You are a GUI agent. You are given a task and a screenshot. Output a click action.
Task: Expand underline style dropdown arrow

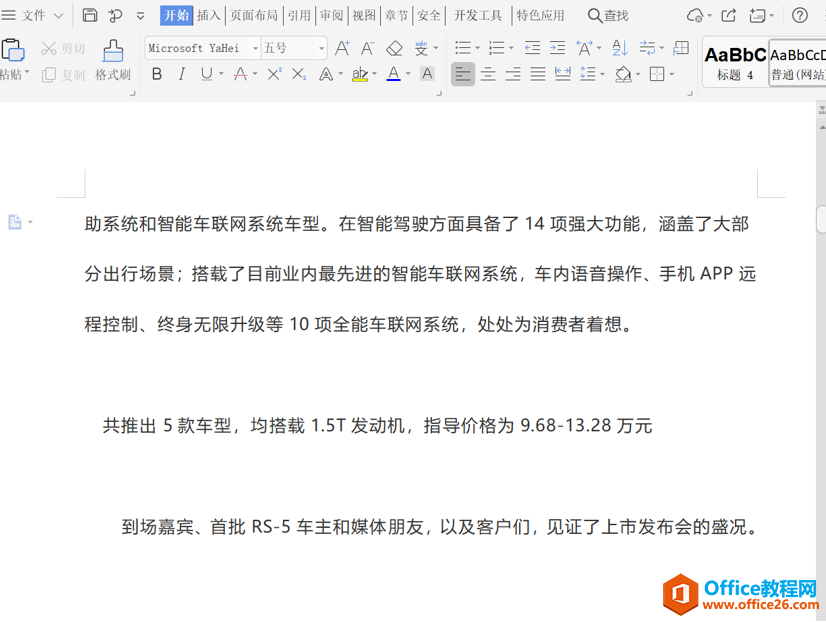coord(221,74)
